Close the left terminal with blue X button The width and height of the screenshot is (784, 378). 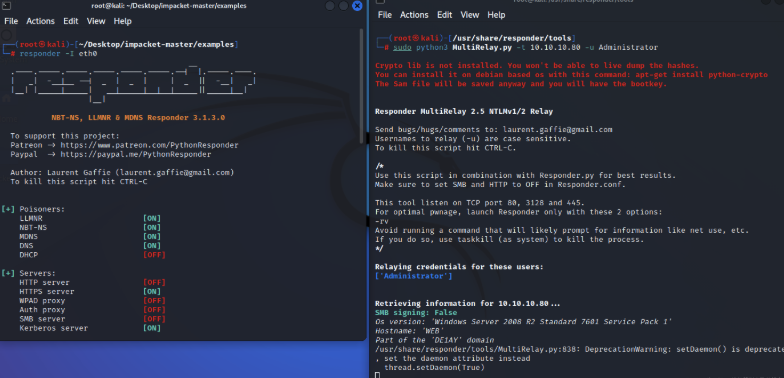click(357, 6)
